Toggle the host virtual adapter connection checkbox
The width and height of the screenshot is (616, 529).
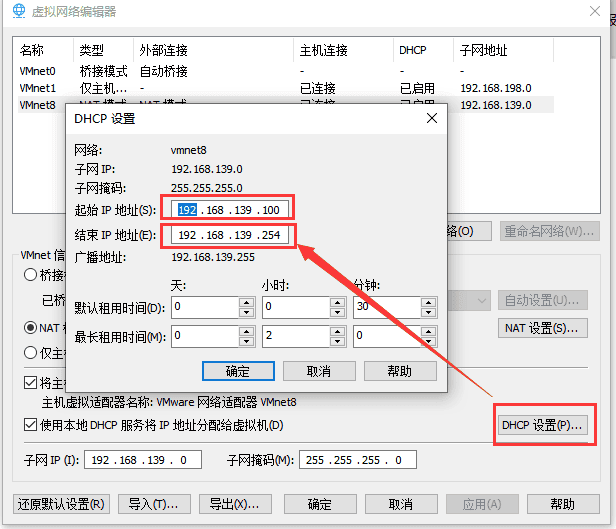click(x=29, y=382)
